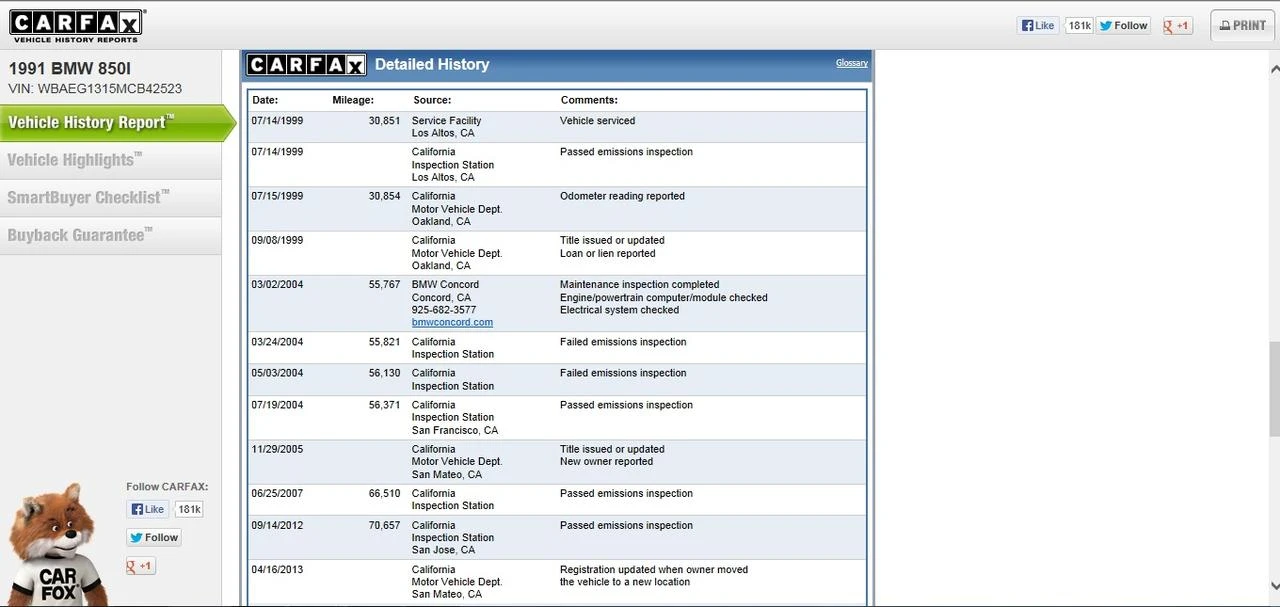Visit the bmwconcord.com link

click(452, 322)
